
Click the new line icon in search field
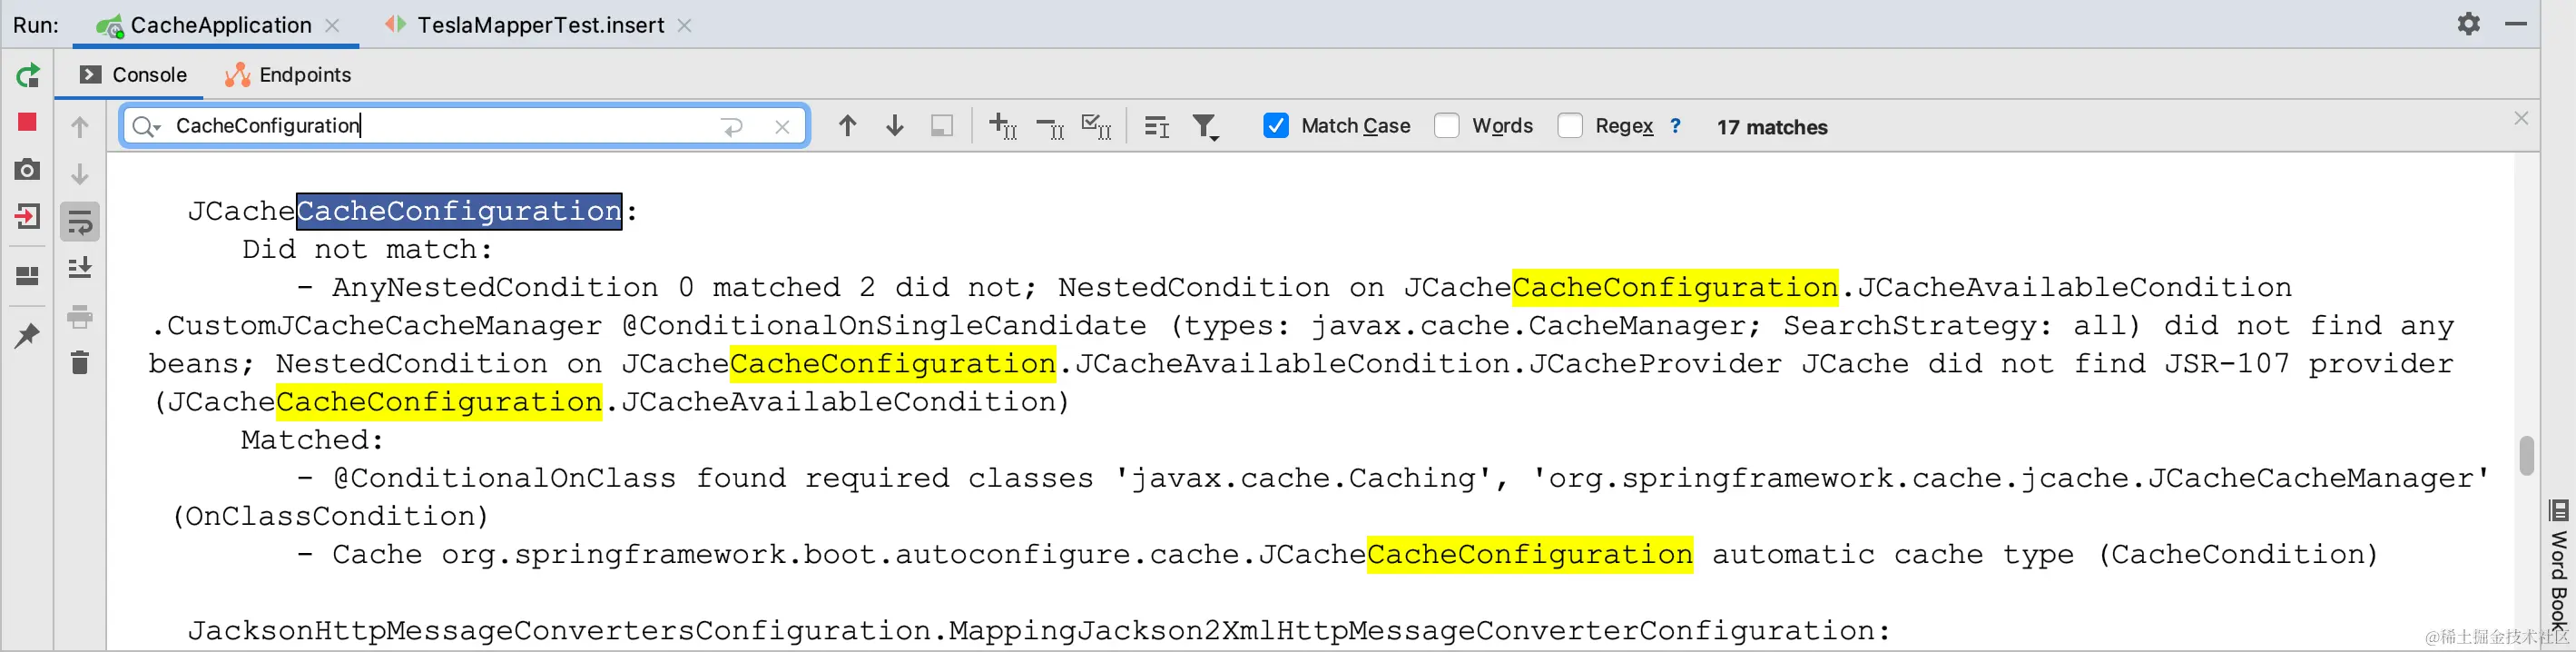[732, 126]
